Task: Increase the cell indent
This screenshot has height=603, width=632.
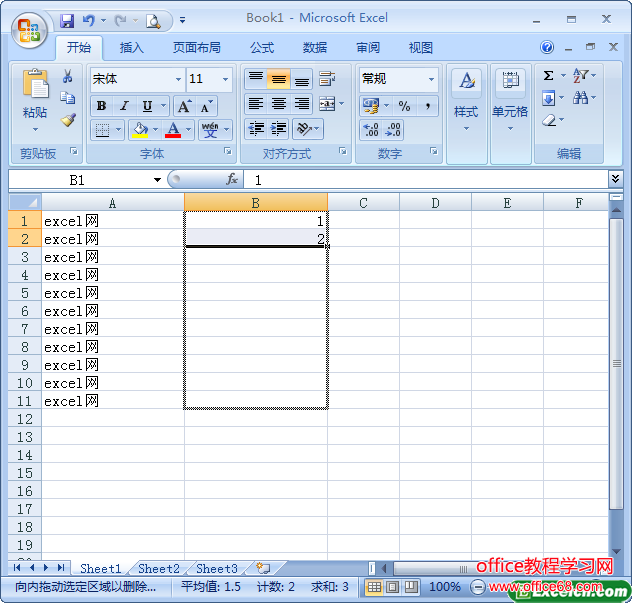Action: click(x=279, y=129)
